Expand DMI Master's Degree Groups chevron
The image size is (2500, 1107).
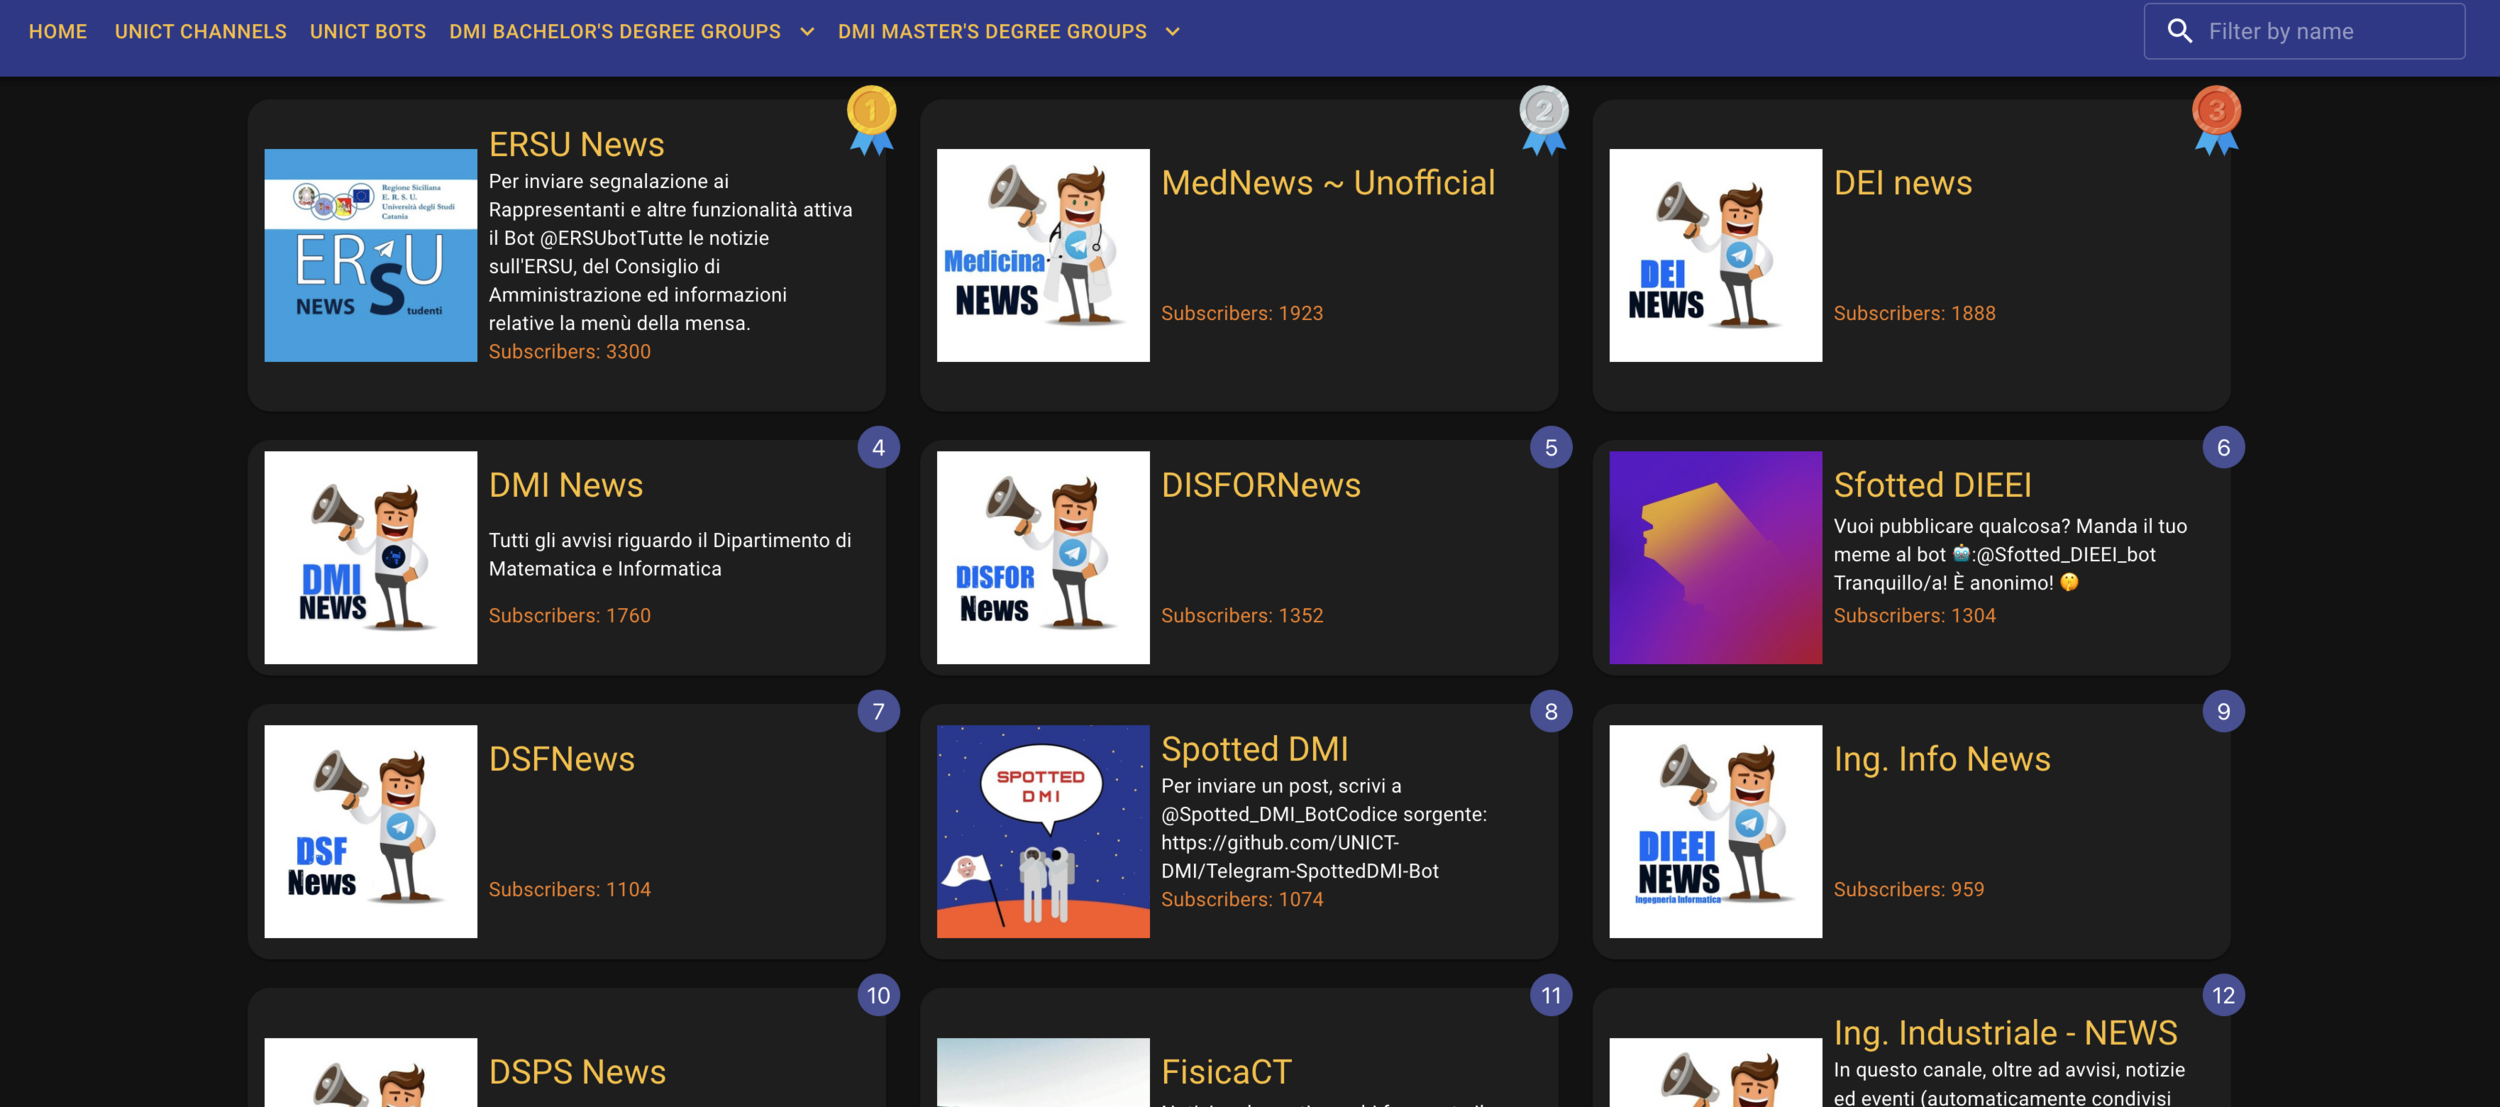(1172, 32)
